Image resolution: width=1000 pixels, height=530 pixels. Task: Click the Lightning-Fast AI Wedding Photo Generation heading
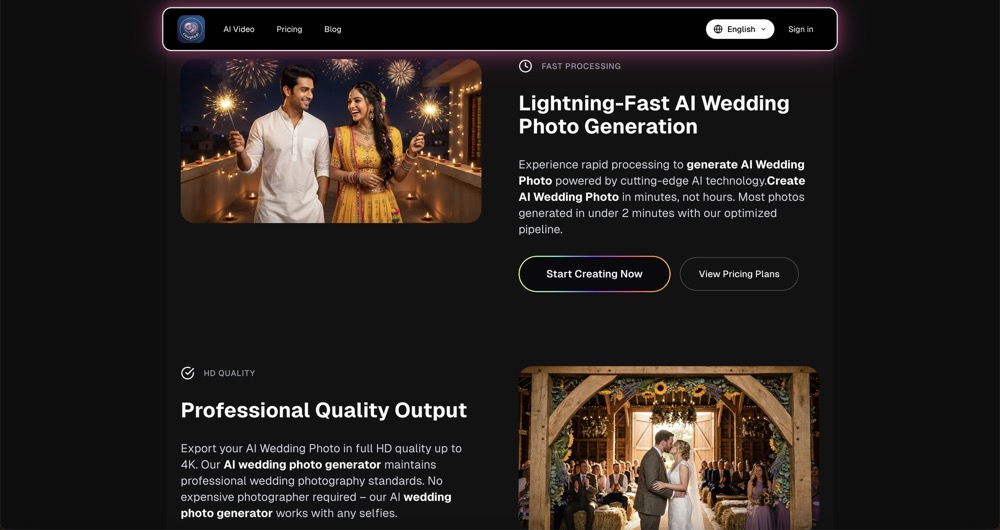(x=654, y=115)
